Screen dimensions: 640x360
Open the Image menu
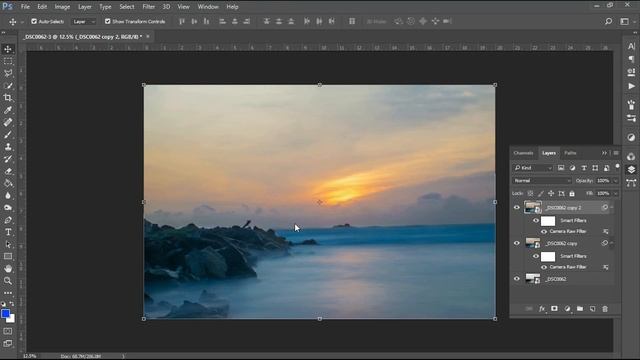[x=62, y=7]
